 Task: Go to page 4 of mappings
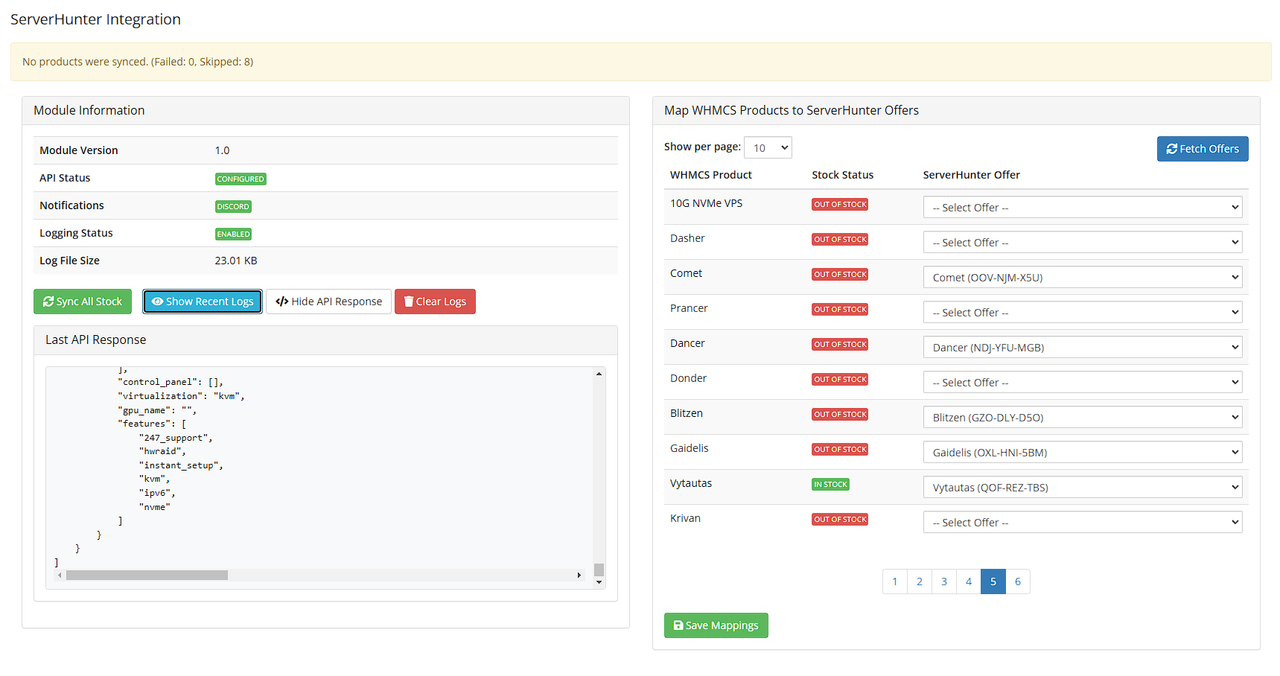click(968, 581)
